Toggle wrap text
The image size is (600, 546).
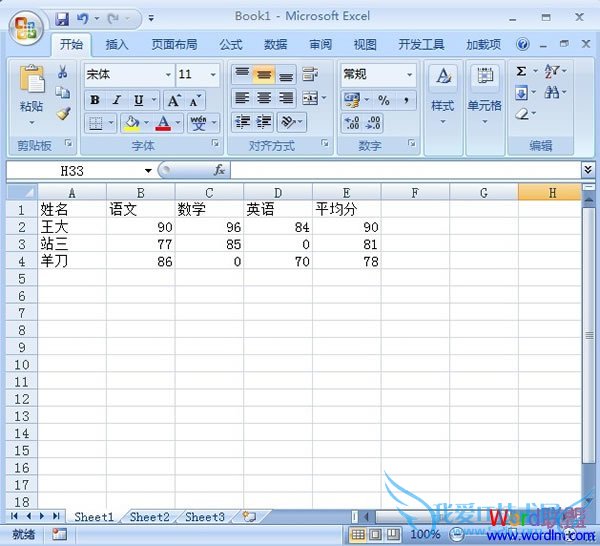click(310, 74)
